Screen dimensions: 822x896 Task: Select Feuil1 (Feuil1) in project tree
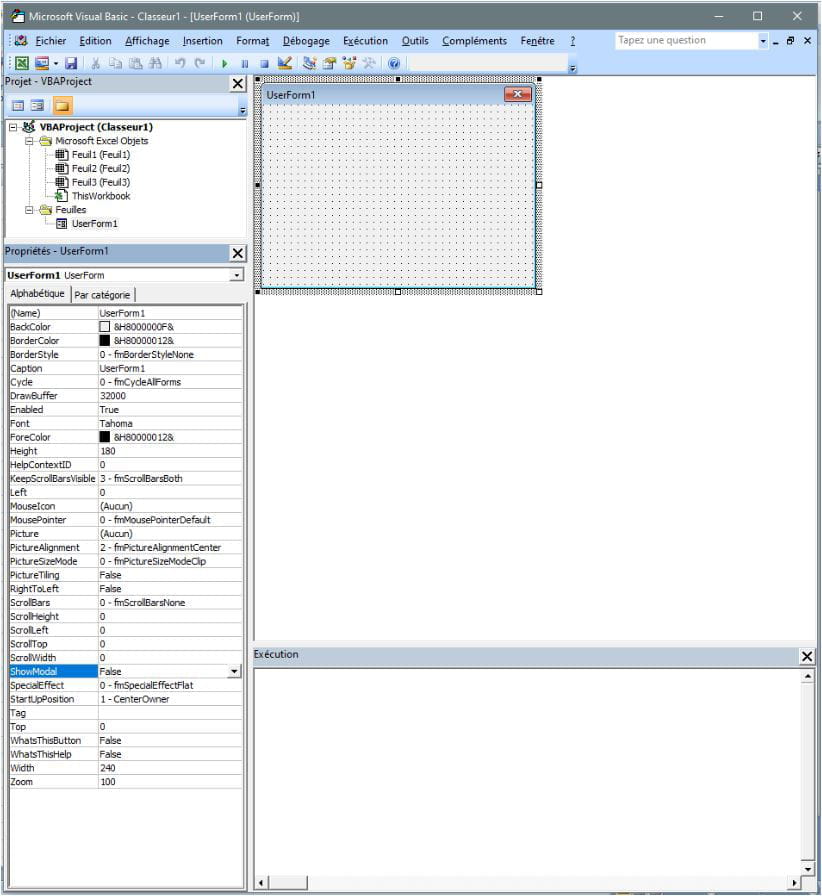click(x=101, y=155)
